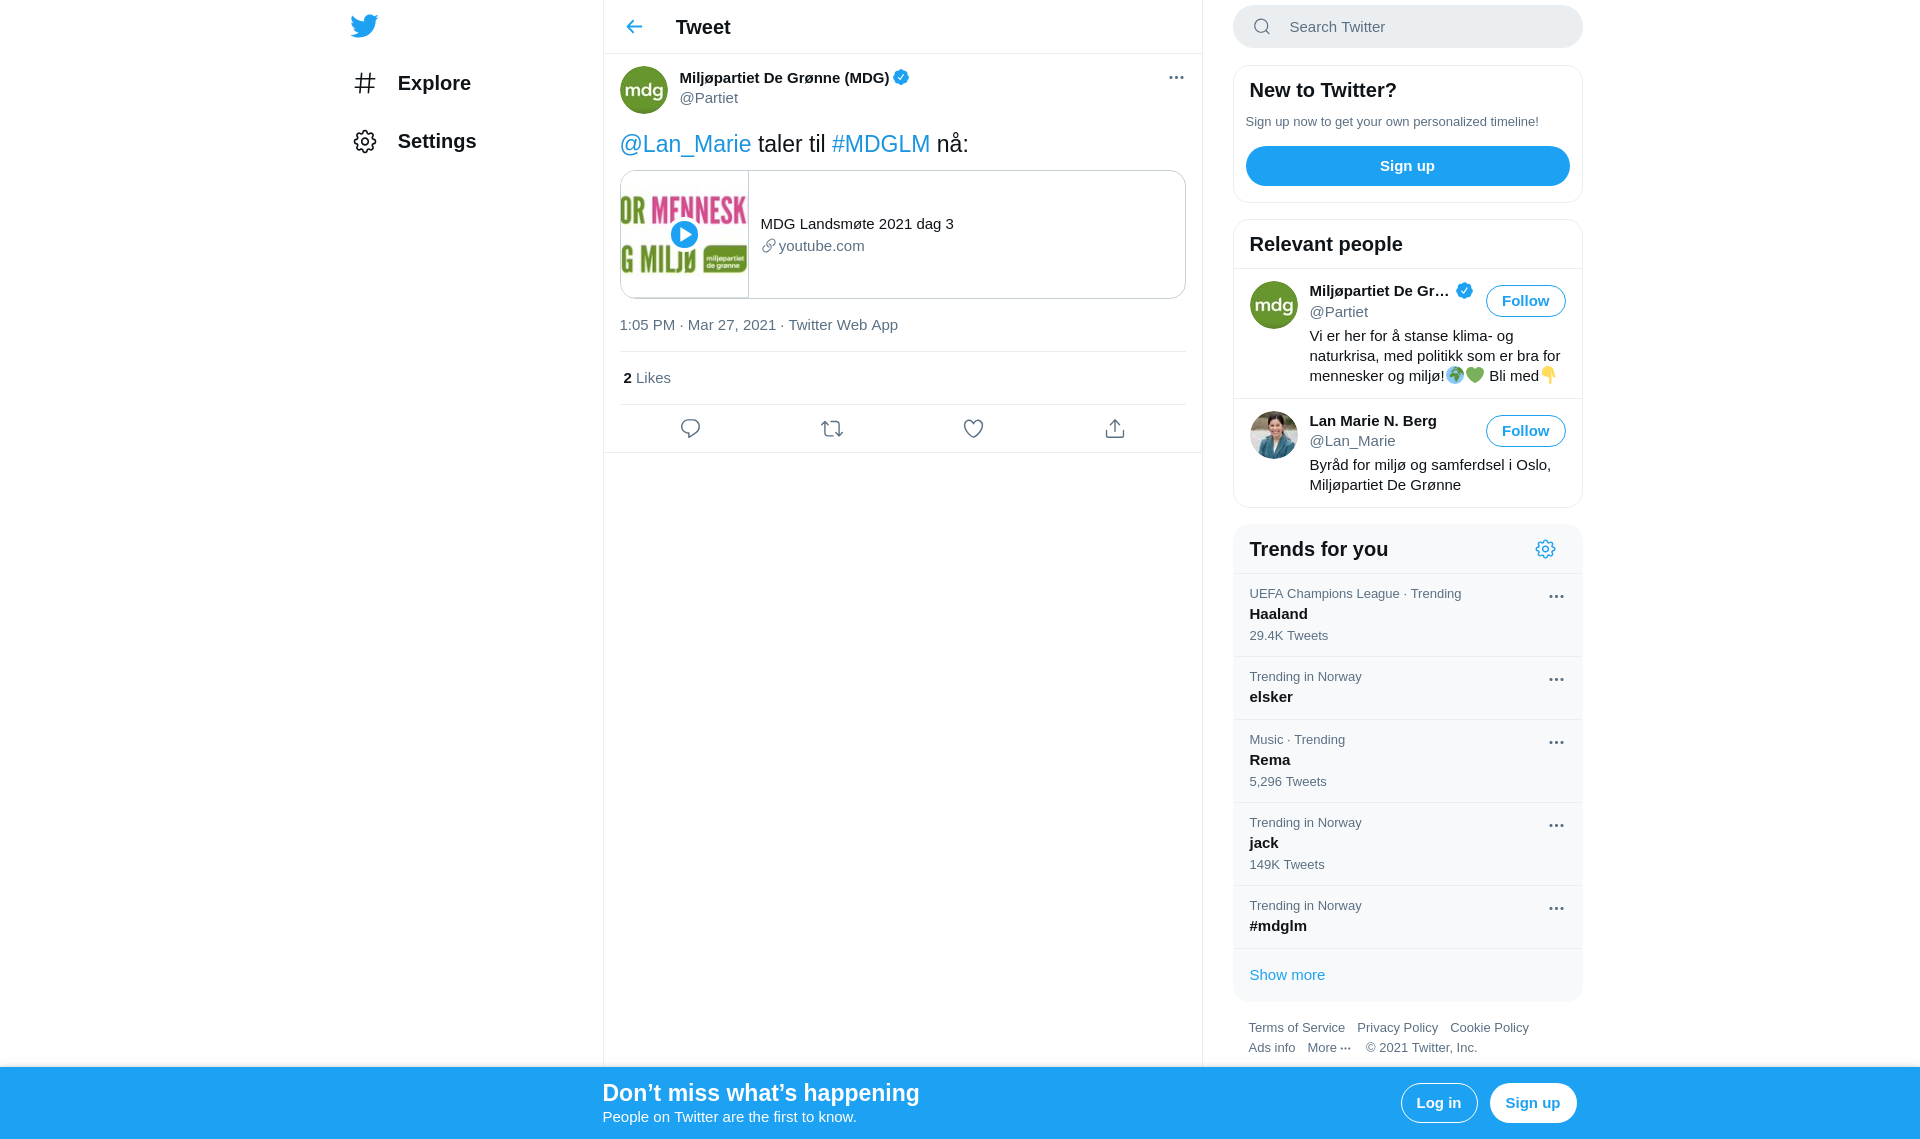
Task: Click the #MDGLM hashtag in tweet
Action: pos(881,144)
